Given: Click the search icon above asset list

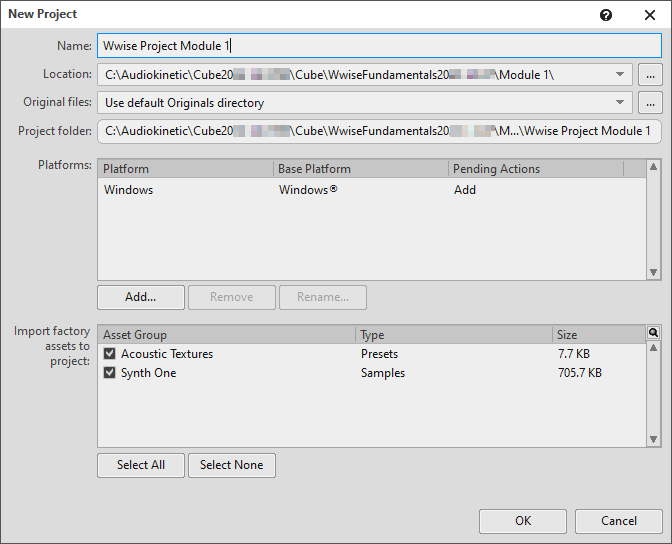Looking at the screenshot, I should 653,333.
